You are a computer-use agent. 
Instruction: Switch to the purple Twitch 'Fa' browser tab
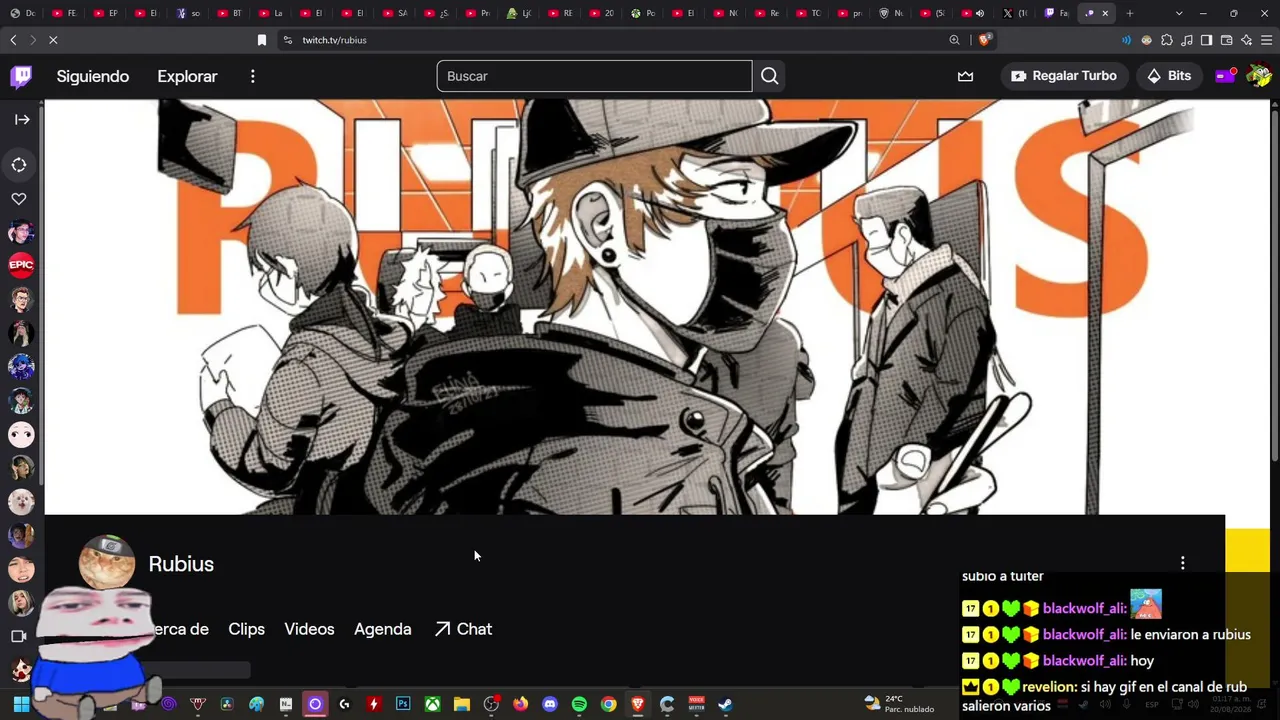pos(1056,13)
